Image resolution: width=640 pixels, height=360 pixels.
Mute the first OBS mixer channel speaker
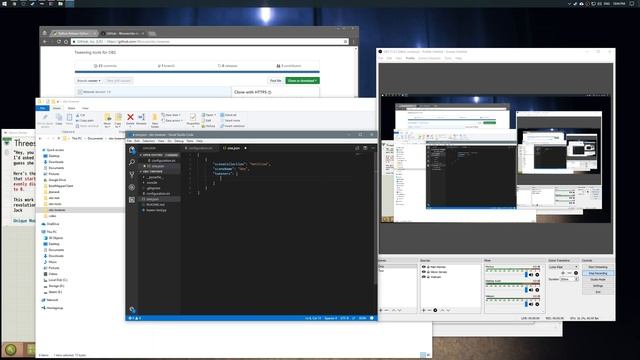pos(531,275)
